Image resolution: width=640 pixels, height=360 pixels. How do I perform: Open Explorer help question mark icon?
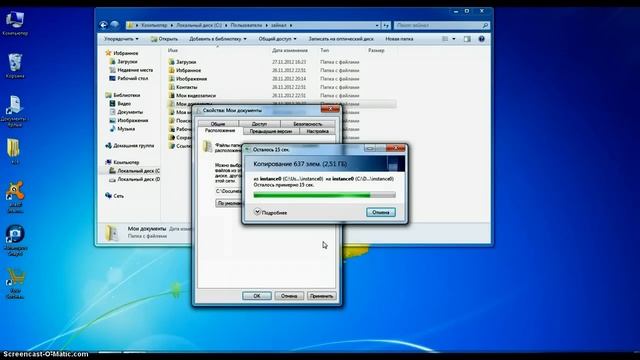coord(482,39)
